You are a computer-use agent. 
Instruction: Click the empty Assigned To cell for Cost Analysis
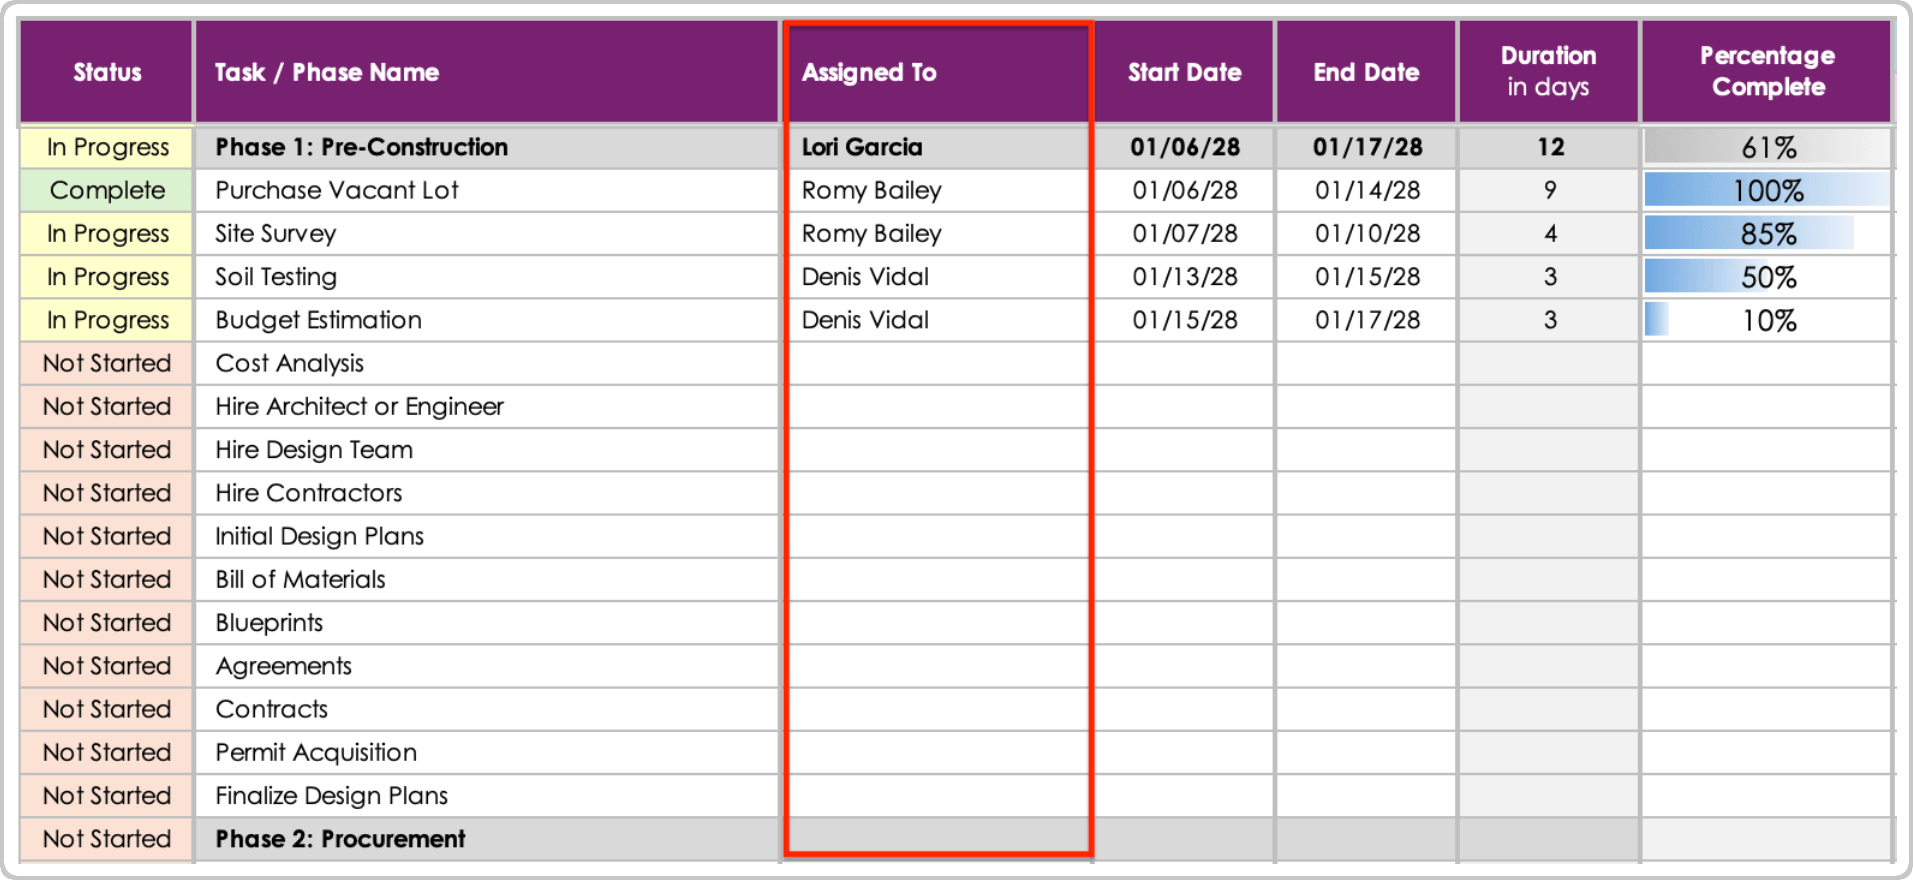[938, 363]
